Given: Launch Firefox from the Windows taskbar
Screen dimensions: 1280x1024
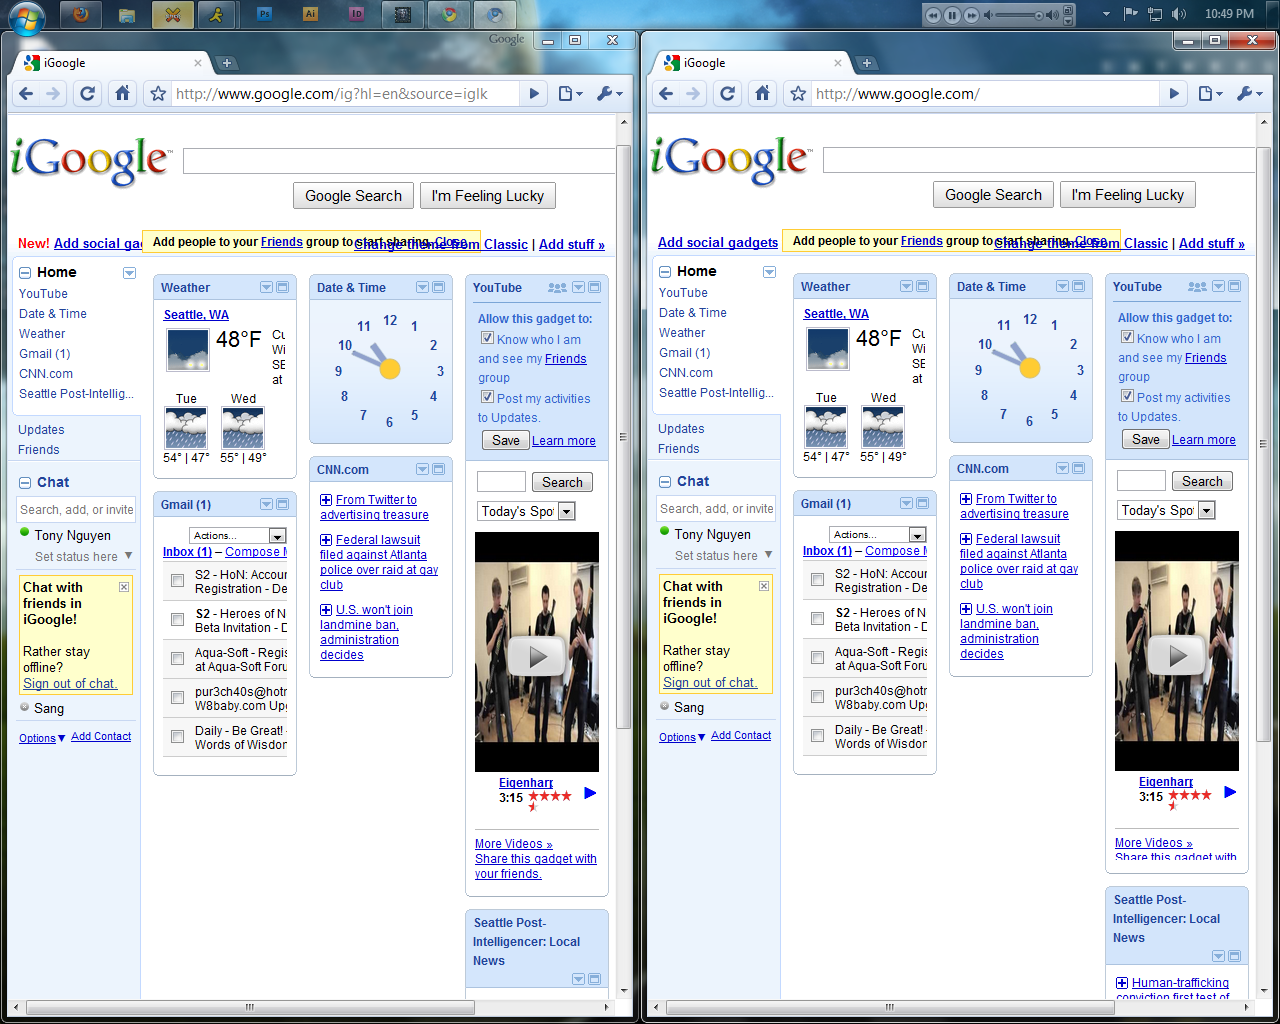Looking at the screenshot, I should 81,14.
